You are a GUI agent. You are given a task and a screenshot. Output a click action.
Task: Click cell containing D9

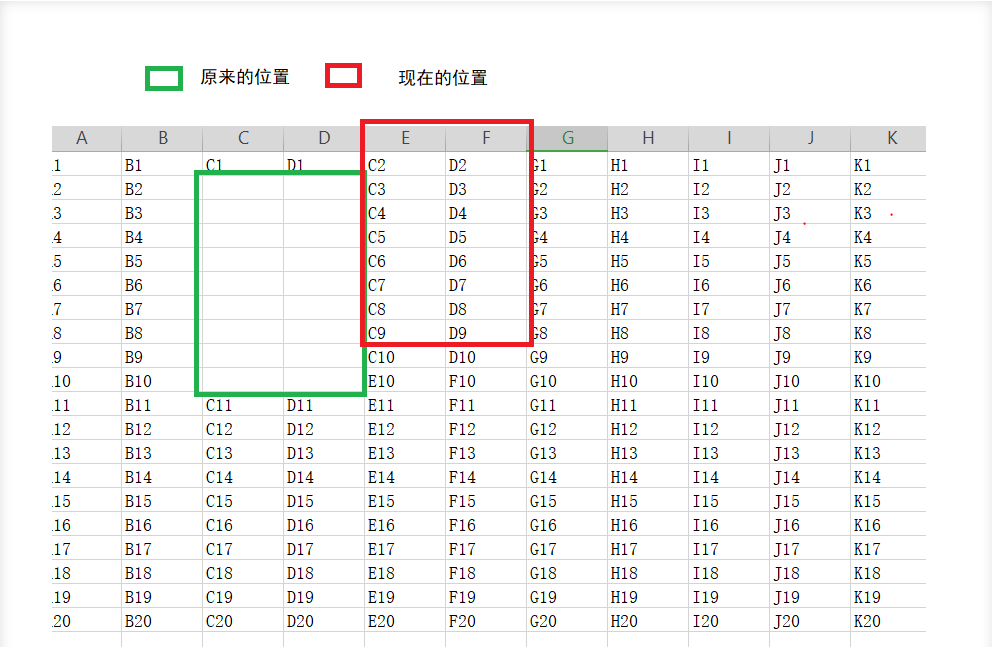(486, 333)
